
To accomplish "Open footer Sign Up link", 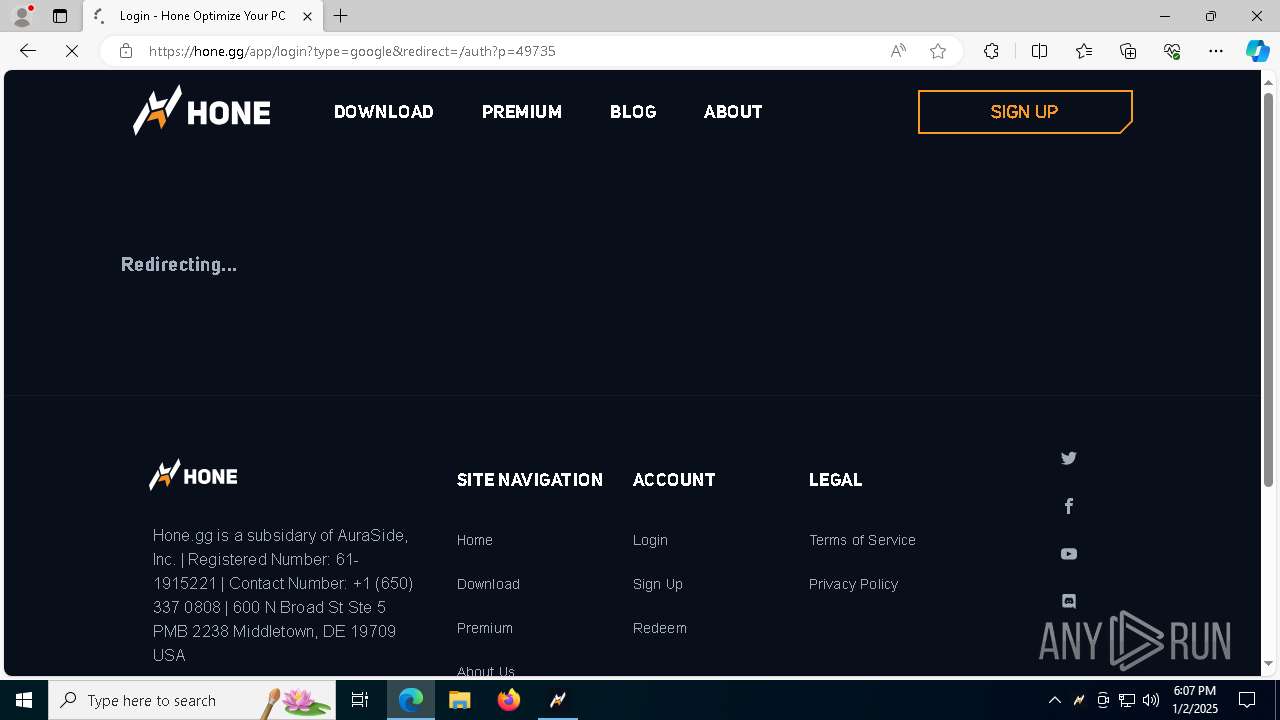I will [x=658, y=584].
